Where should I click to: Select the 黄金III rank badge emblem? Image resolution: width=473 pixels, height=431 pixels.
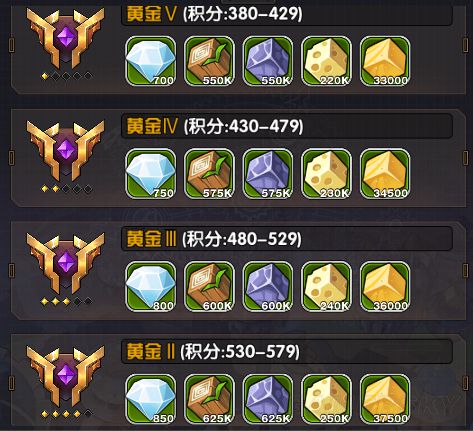[x=65, y=268]
